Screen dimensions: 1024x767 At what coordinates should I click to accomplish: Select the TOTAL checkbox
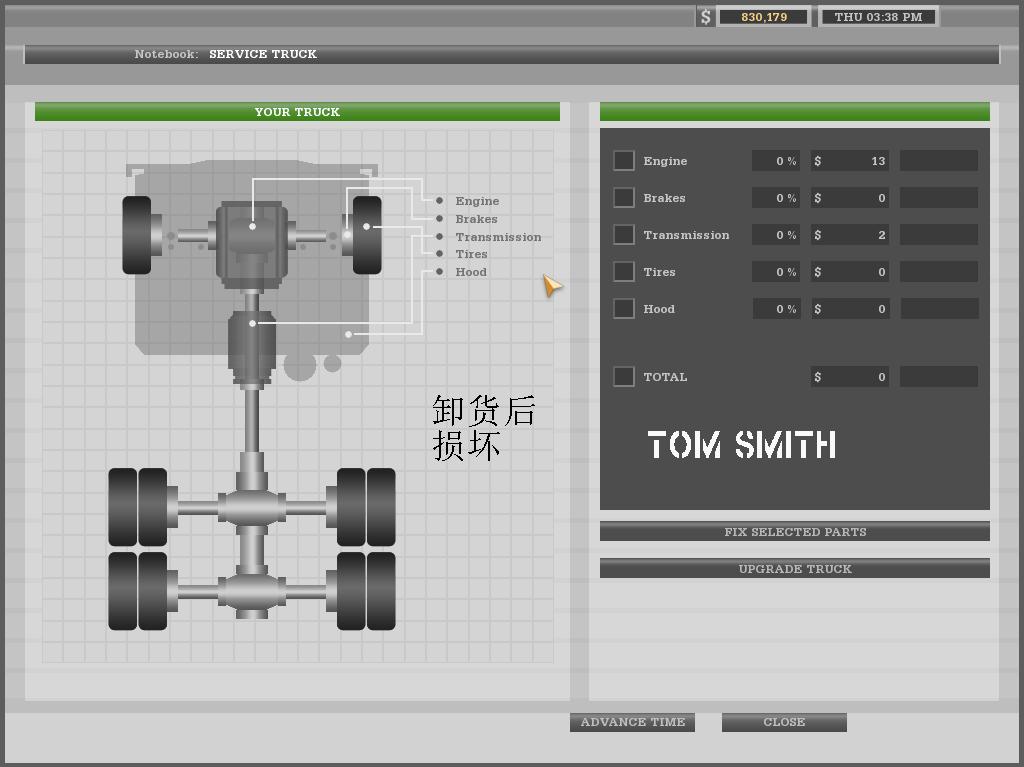(x=624, y=377)
